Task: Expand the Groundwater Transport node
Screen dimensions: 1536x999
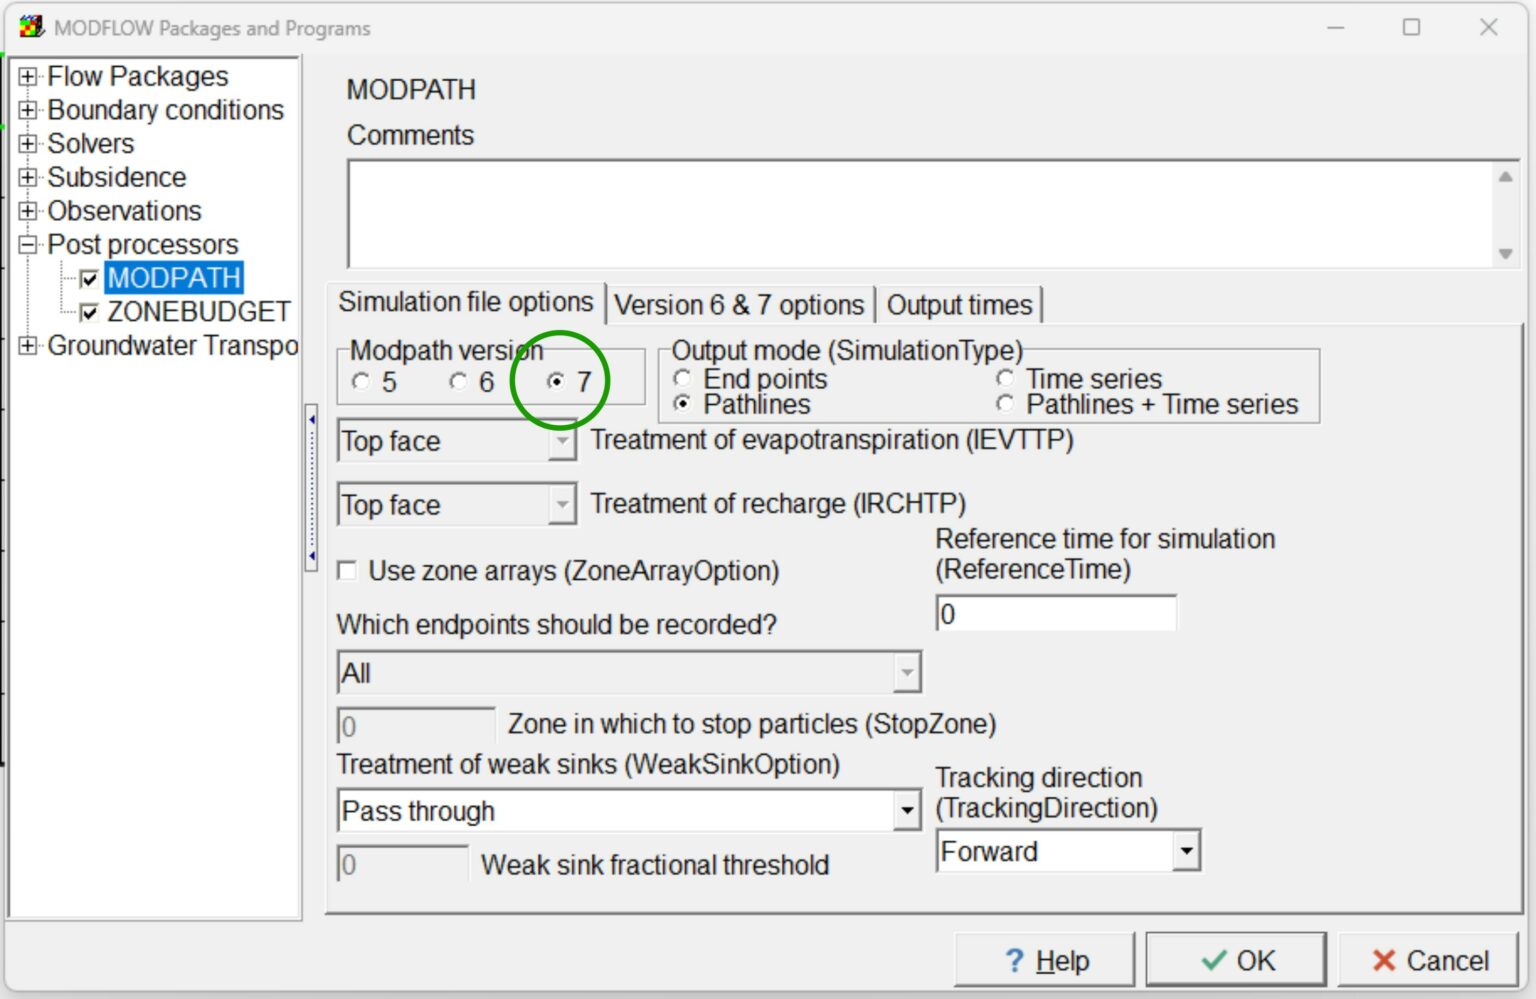Action: pyautogui.click(x=29, y=346)
